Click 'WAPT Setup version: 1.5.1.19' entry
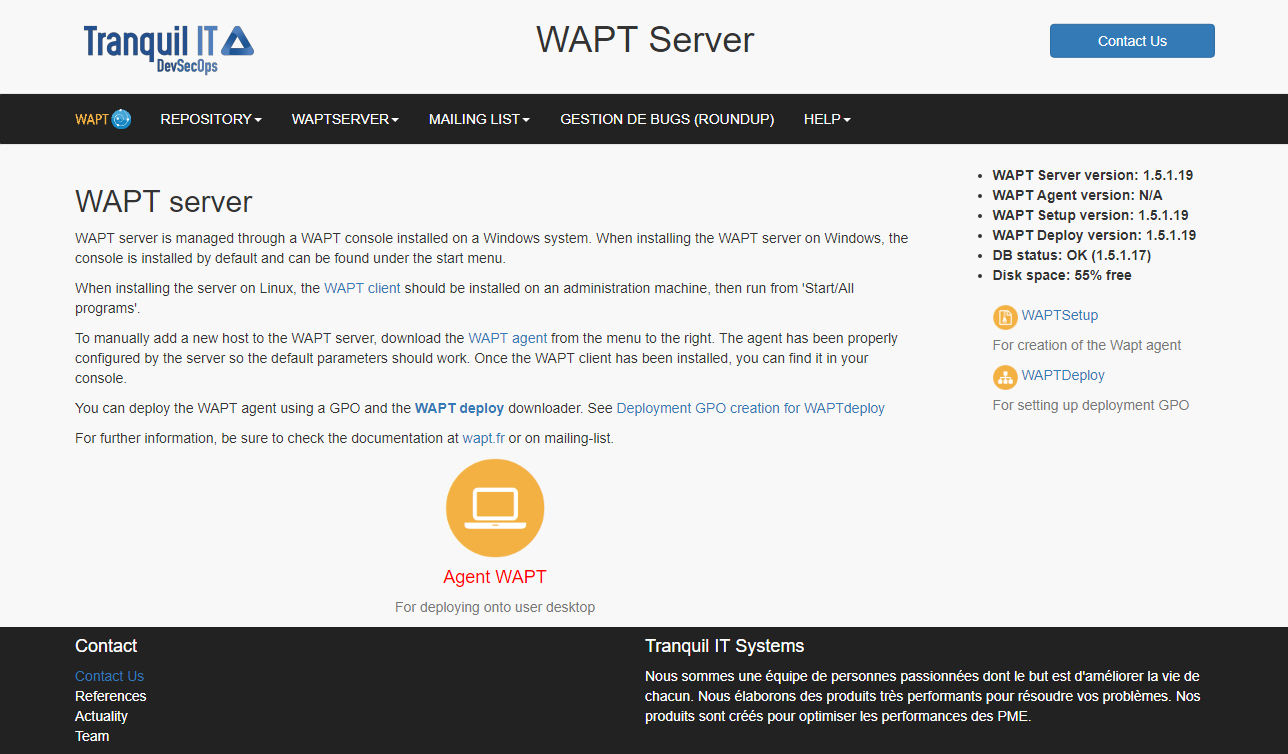Image resolution: width=1288 pixels, height=754 pixels. [1090, 215]
